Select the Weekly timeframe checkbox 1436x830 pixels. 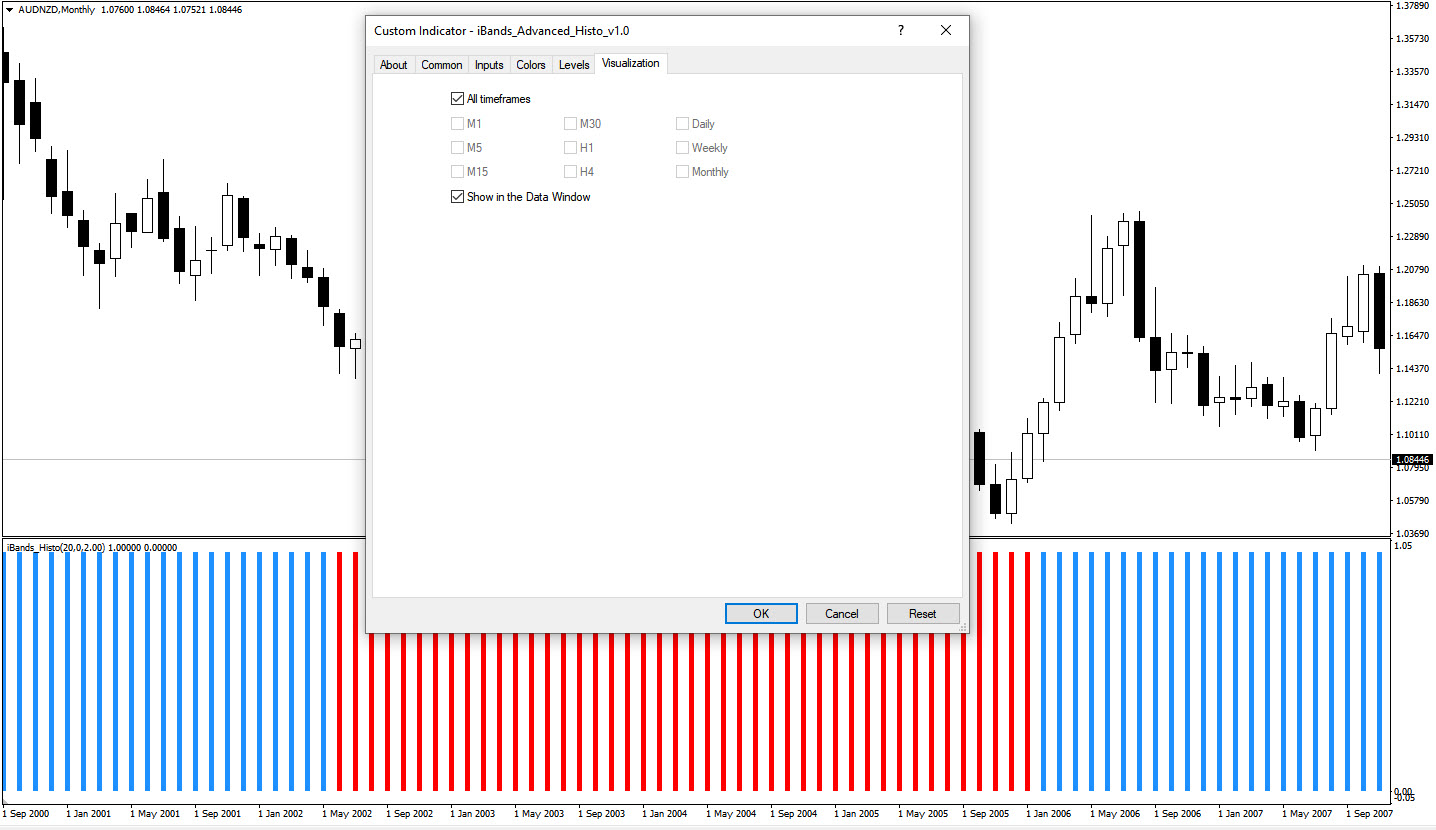[683, 148]
